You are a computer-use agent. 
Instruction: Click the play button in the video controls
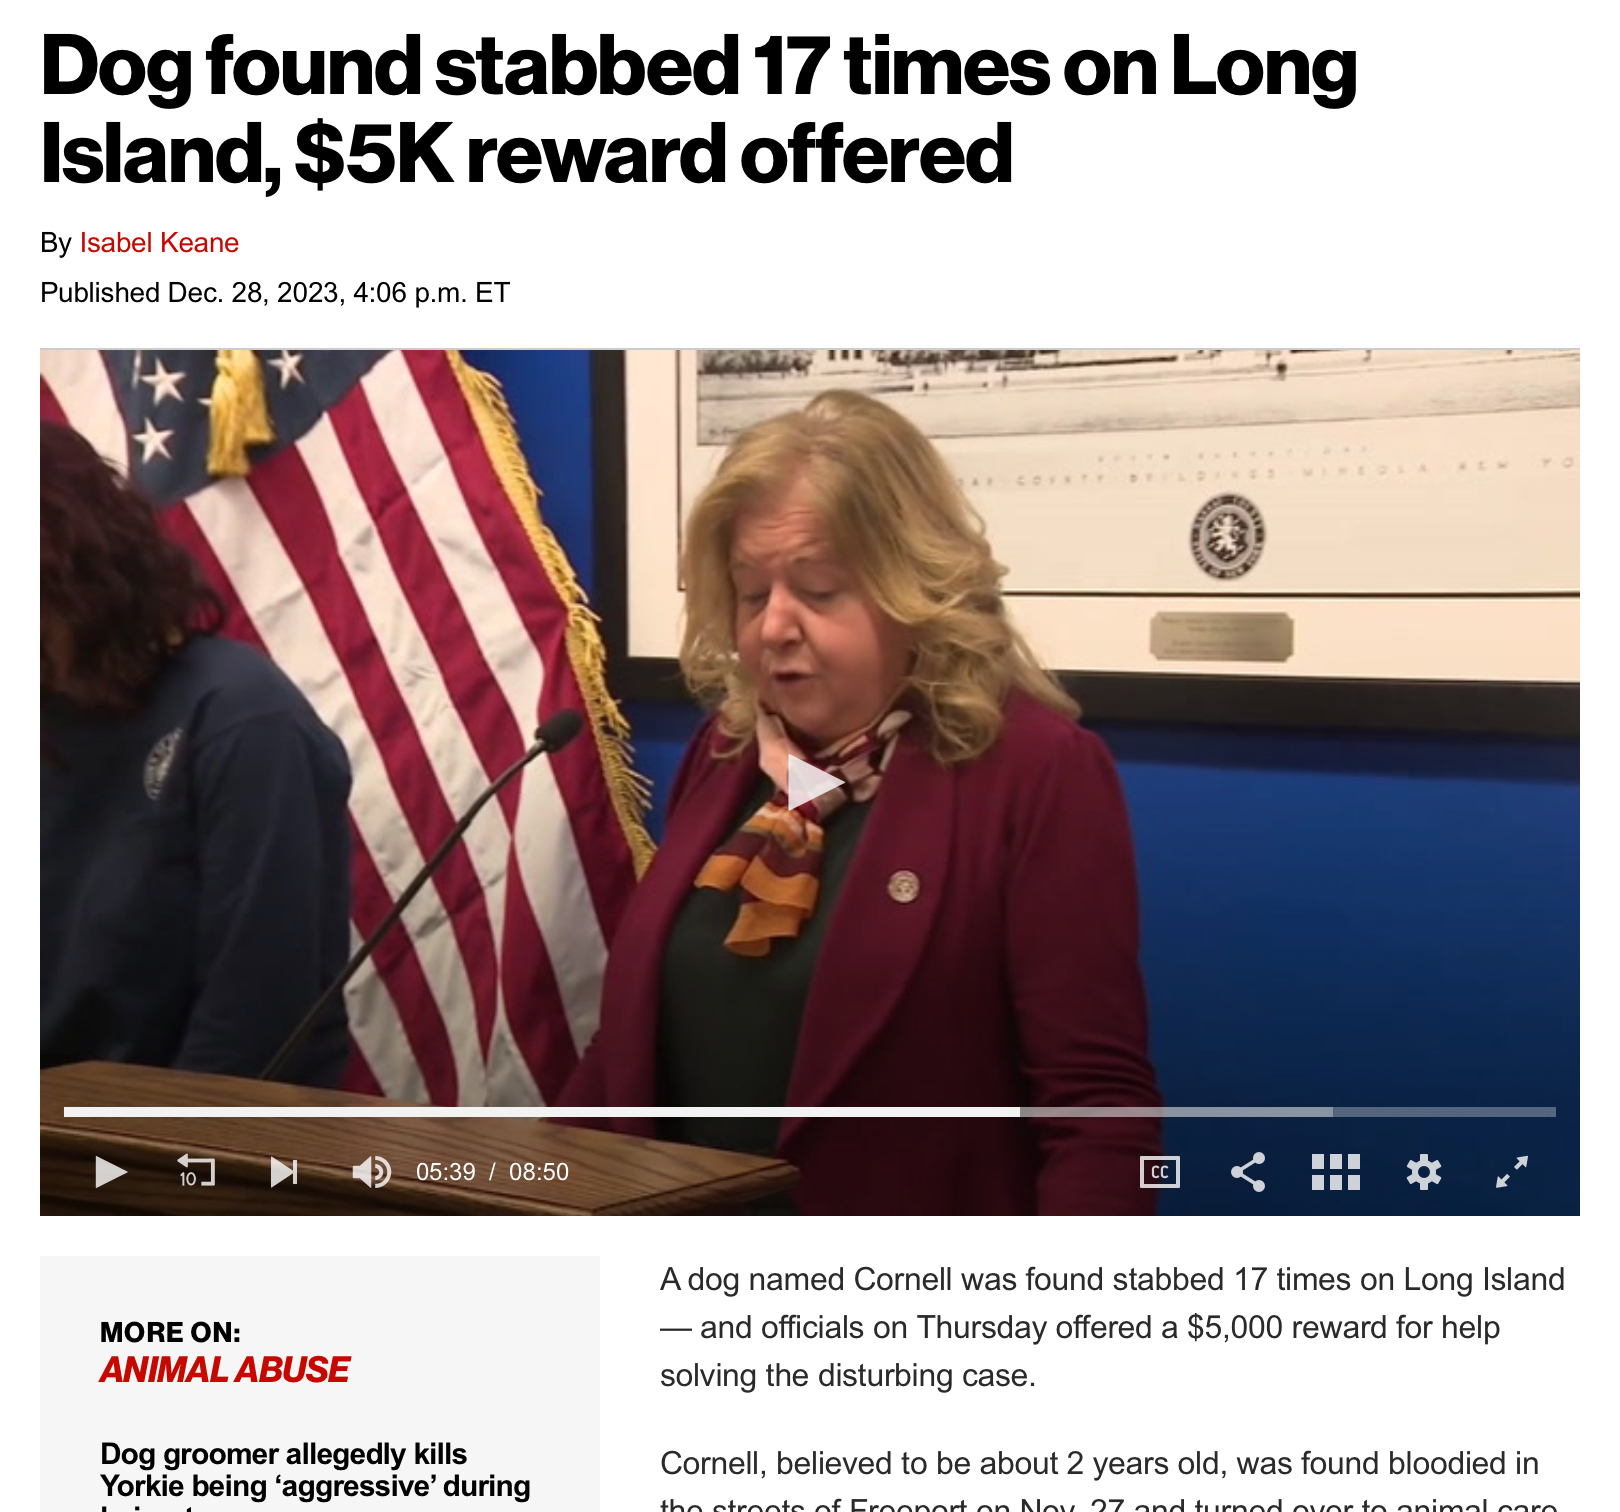(x=110, y=1171)
